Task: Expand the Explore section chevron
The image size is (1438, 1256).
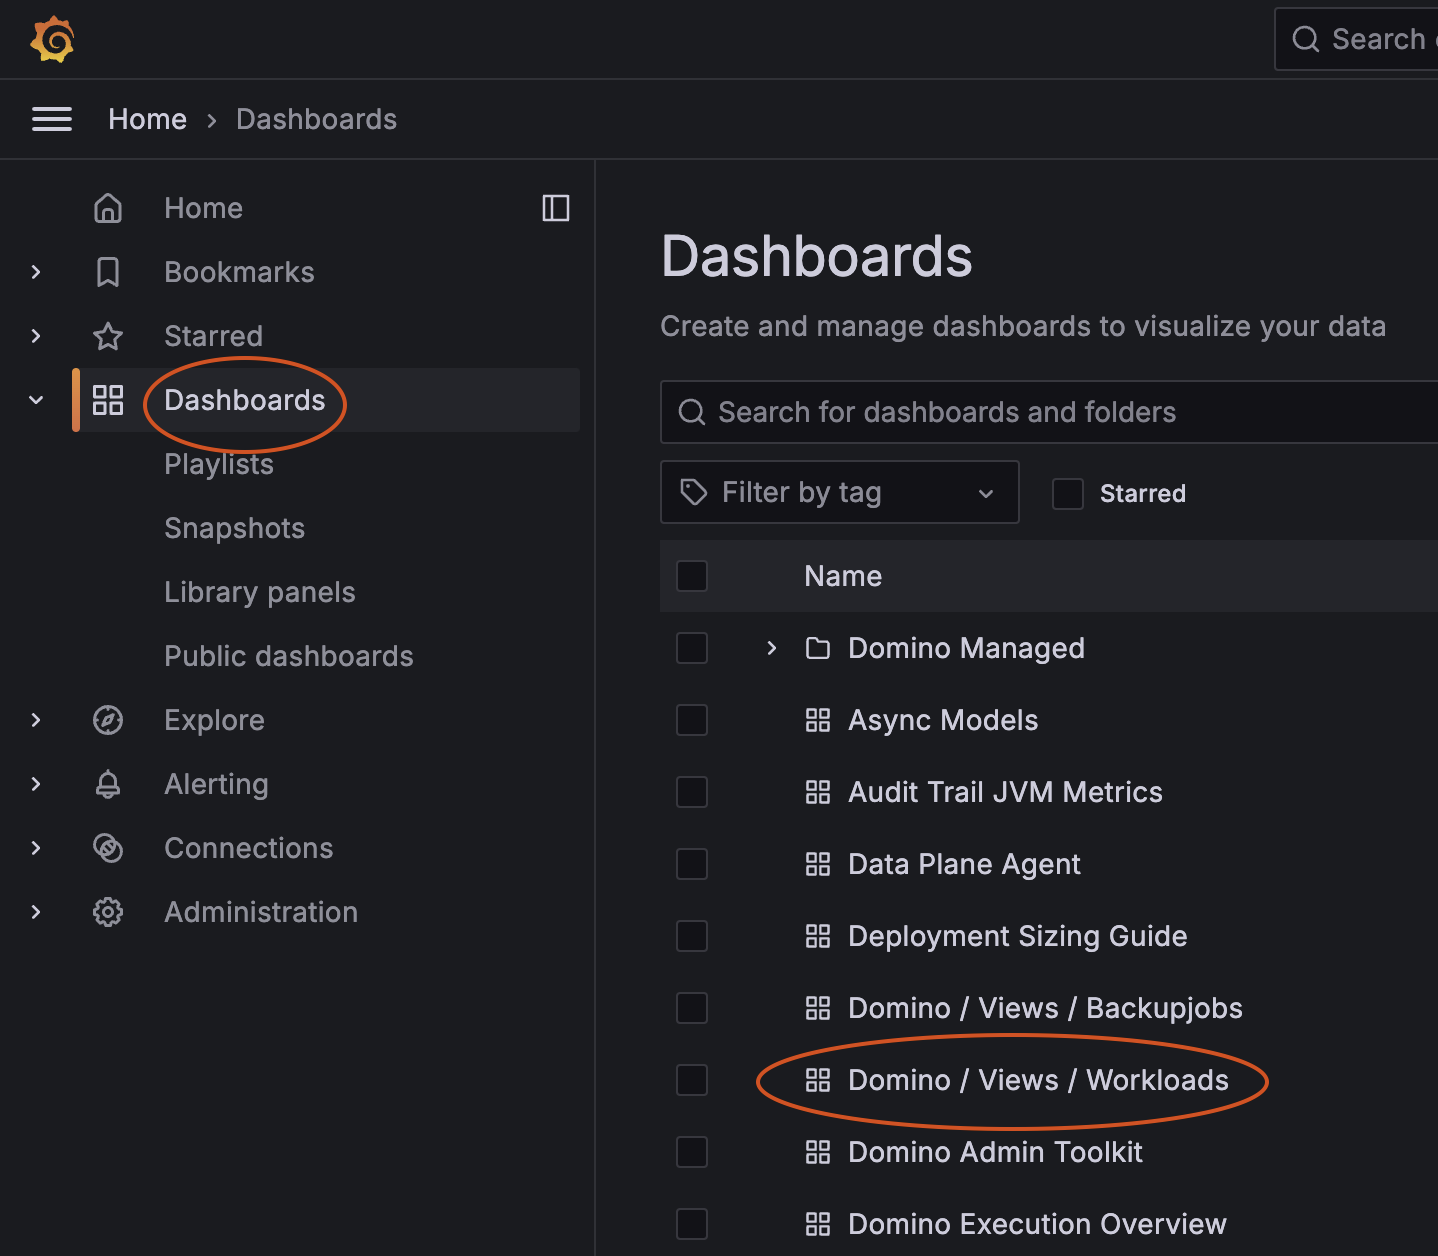Action: click(36, 720)
